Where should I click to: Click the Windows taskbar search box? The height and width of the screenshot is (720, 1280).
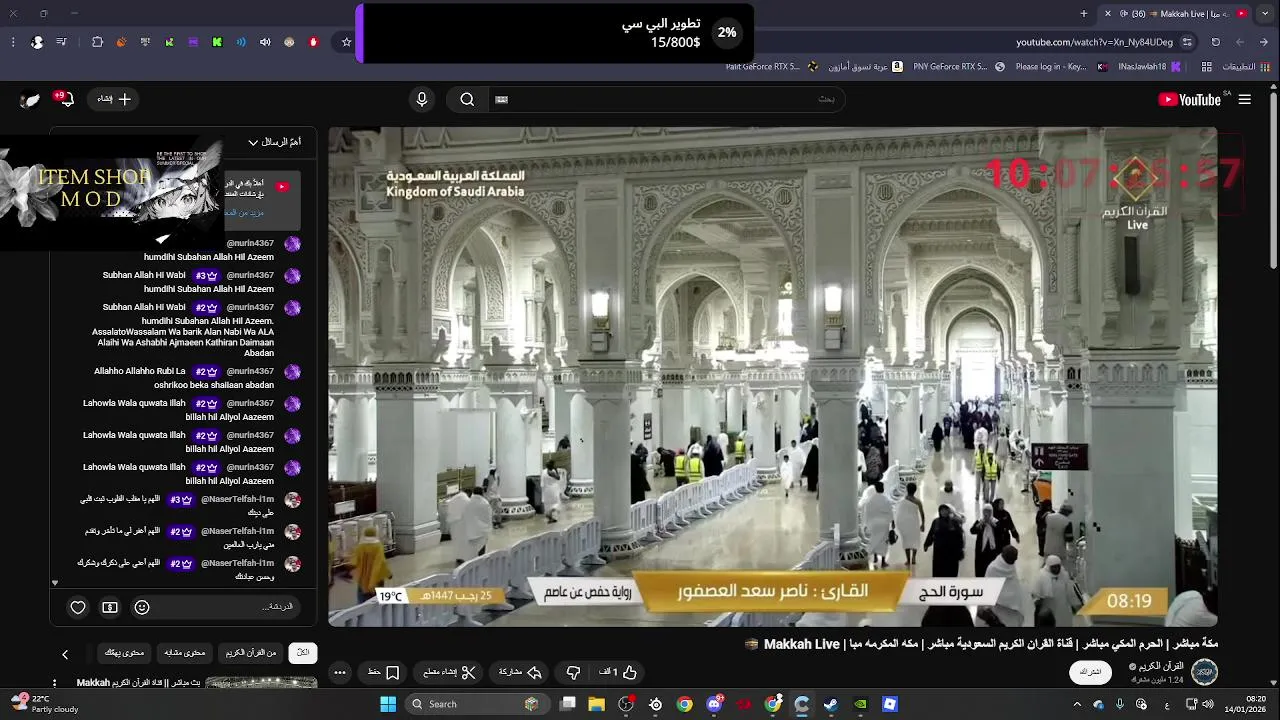pos(476,704)
